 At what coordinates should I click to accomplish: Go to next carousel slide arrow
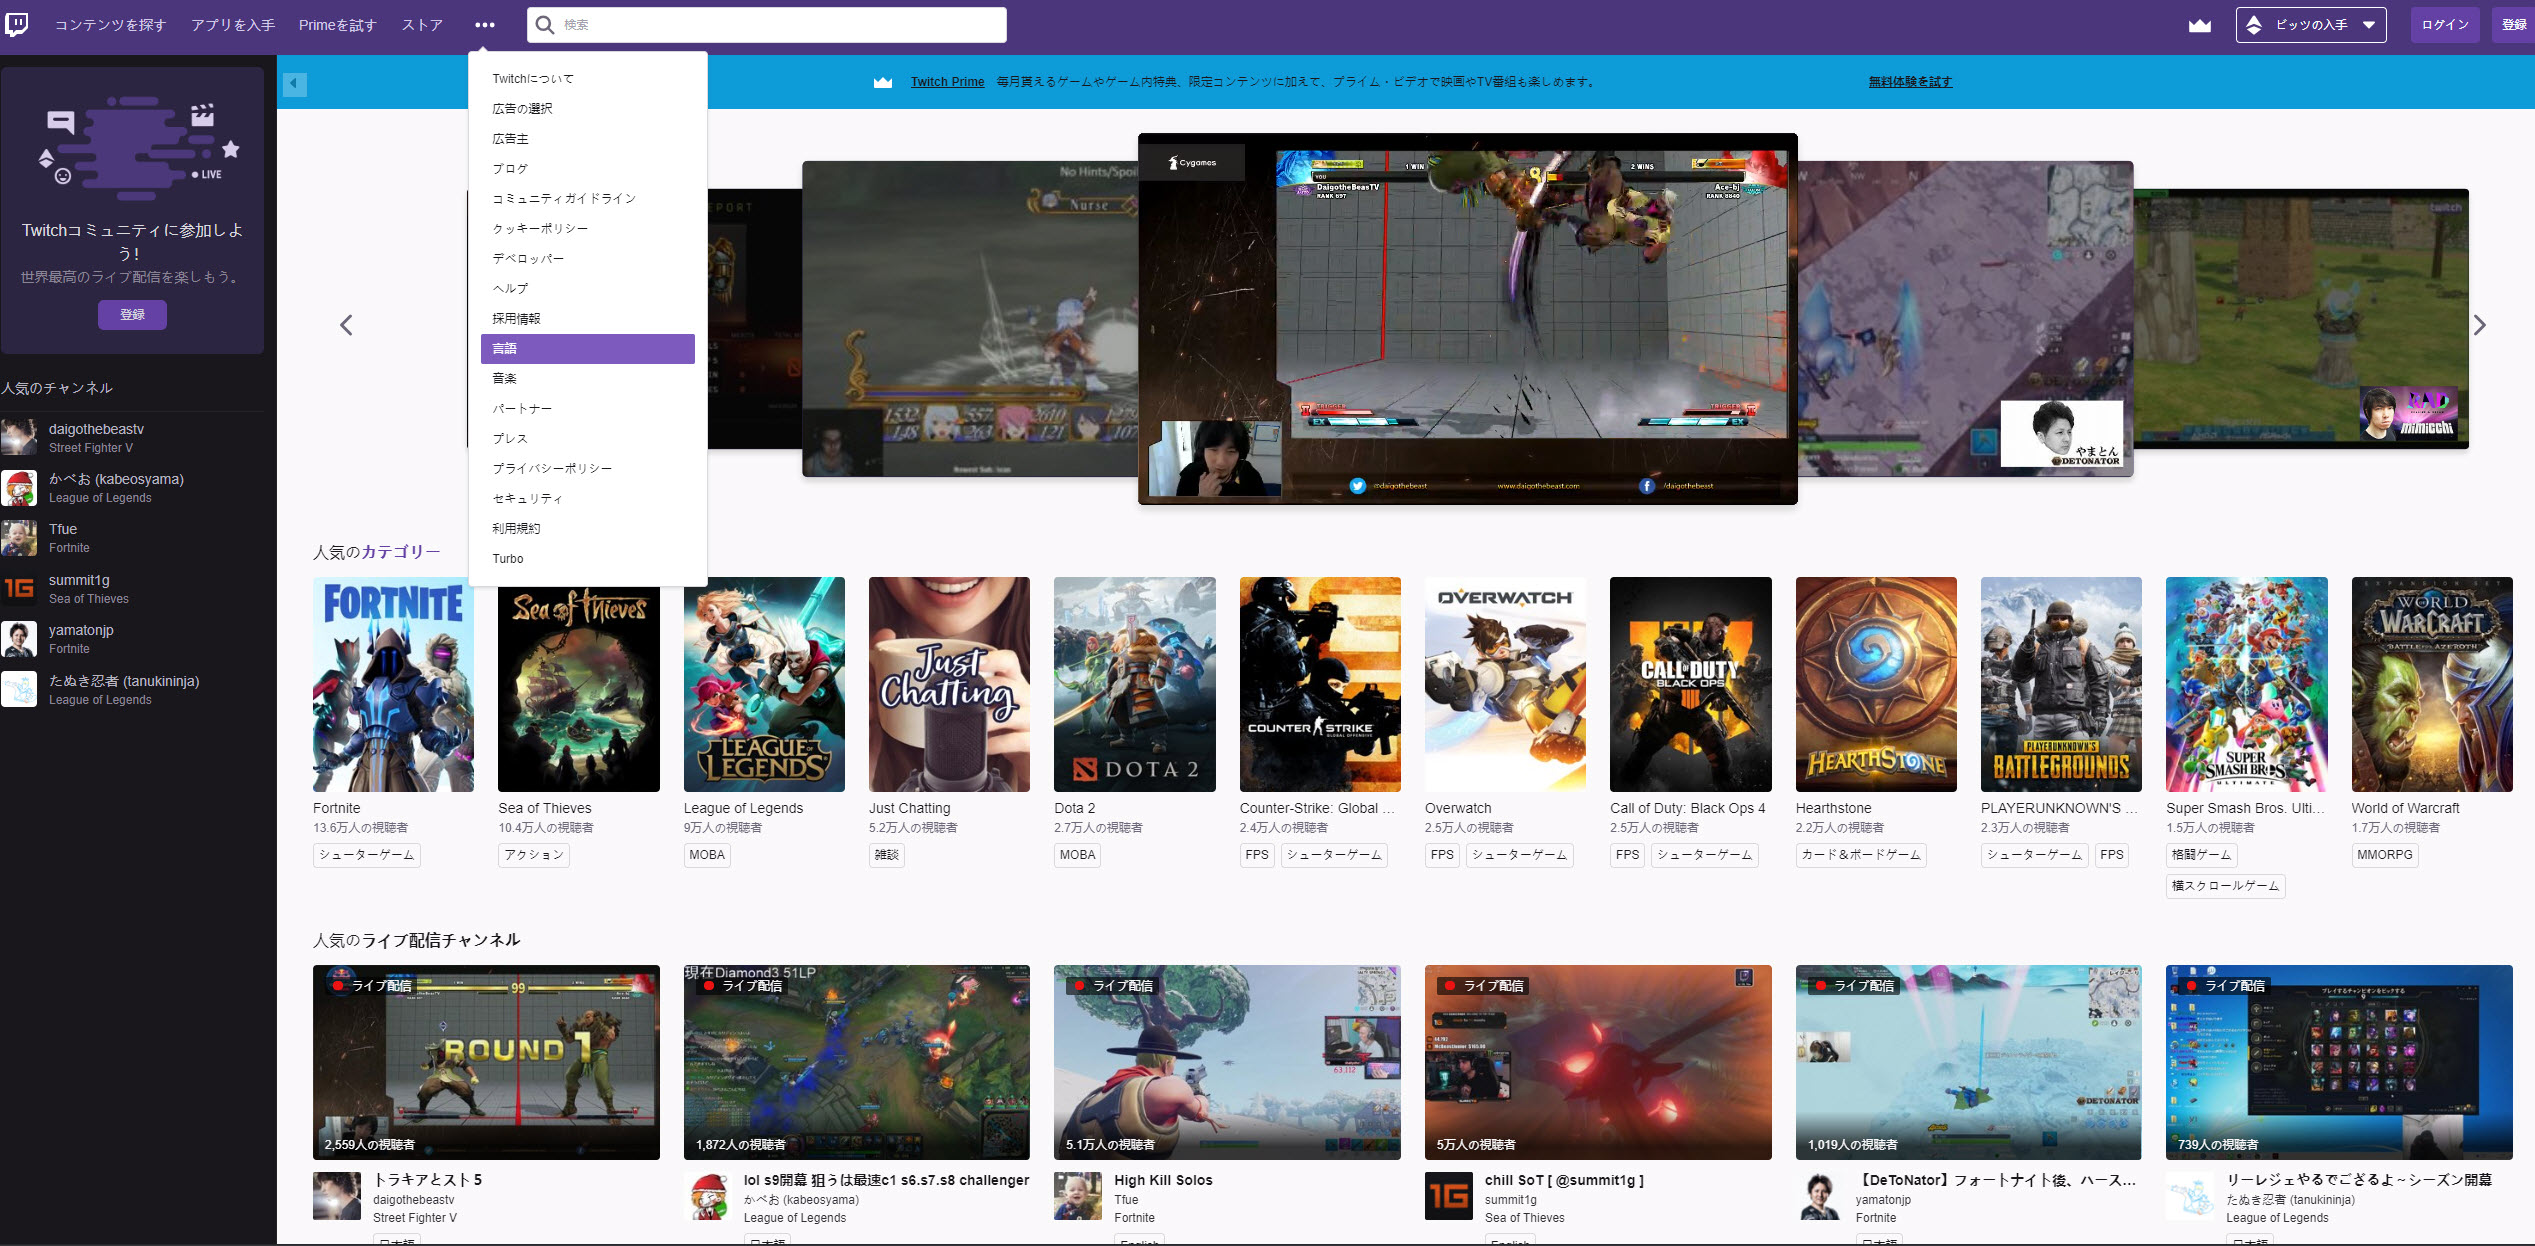pos(2479,325)
